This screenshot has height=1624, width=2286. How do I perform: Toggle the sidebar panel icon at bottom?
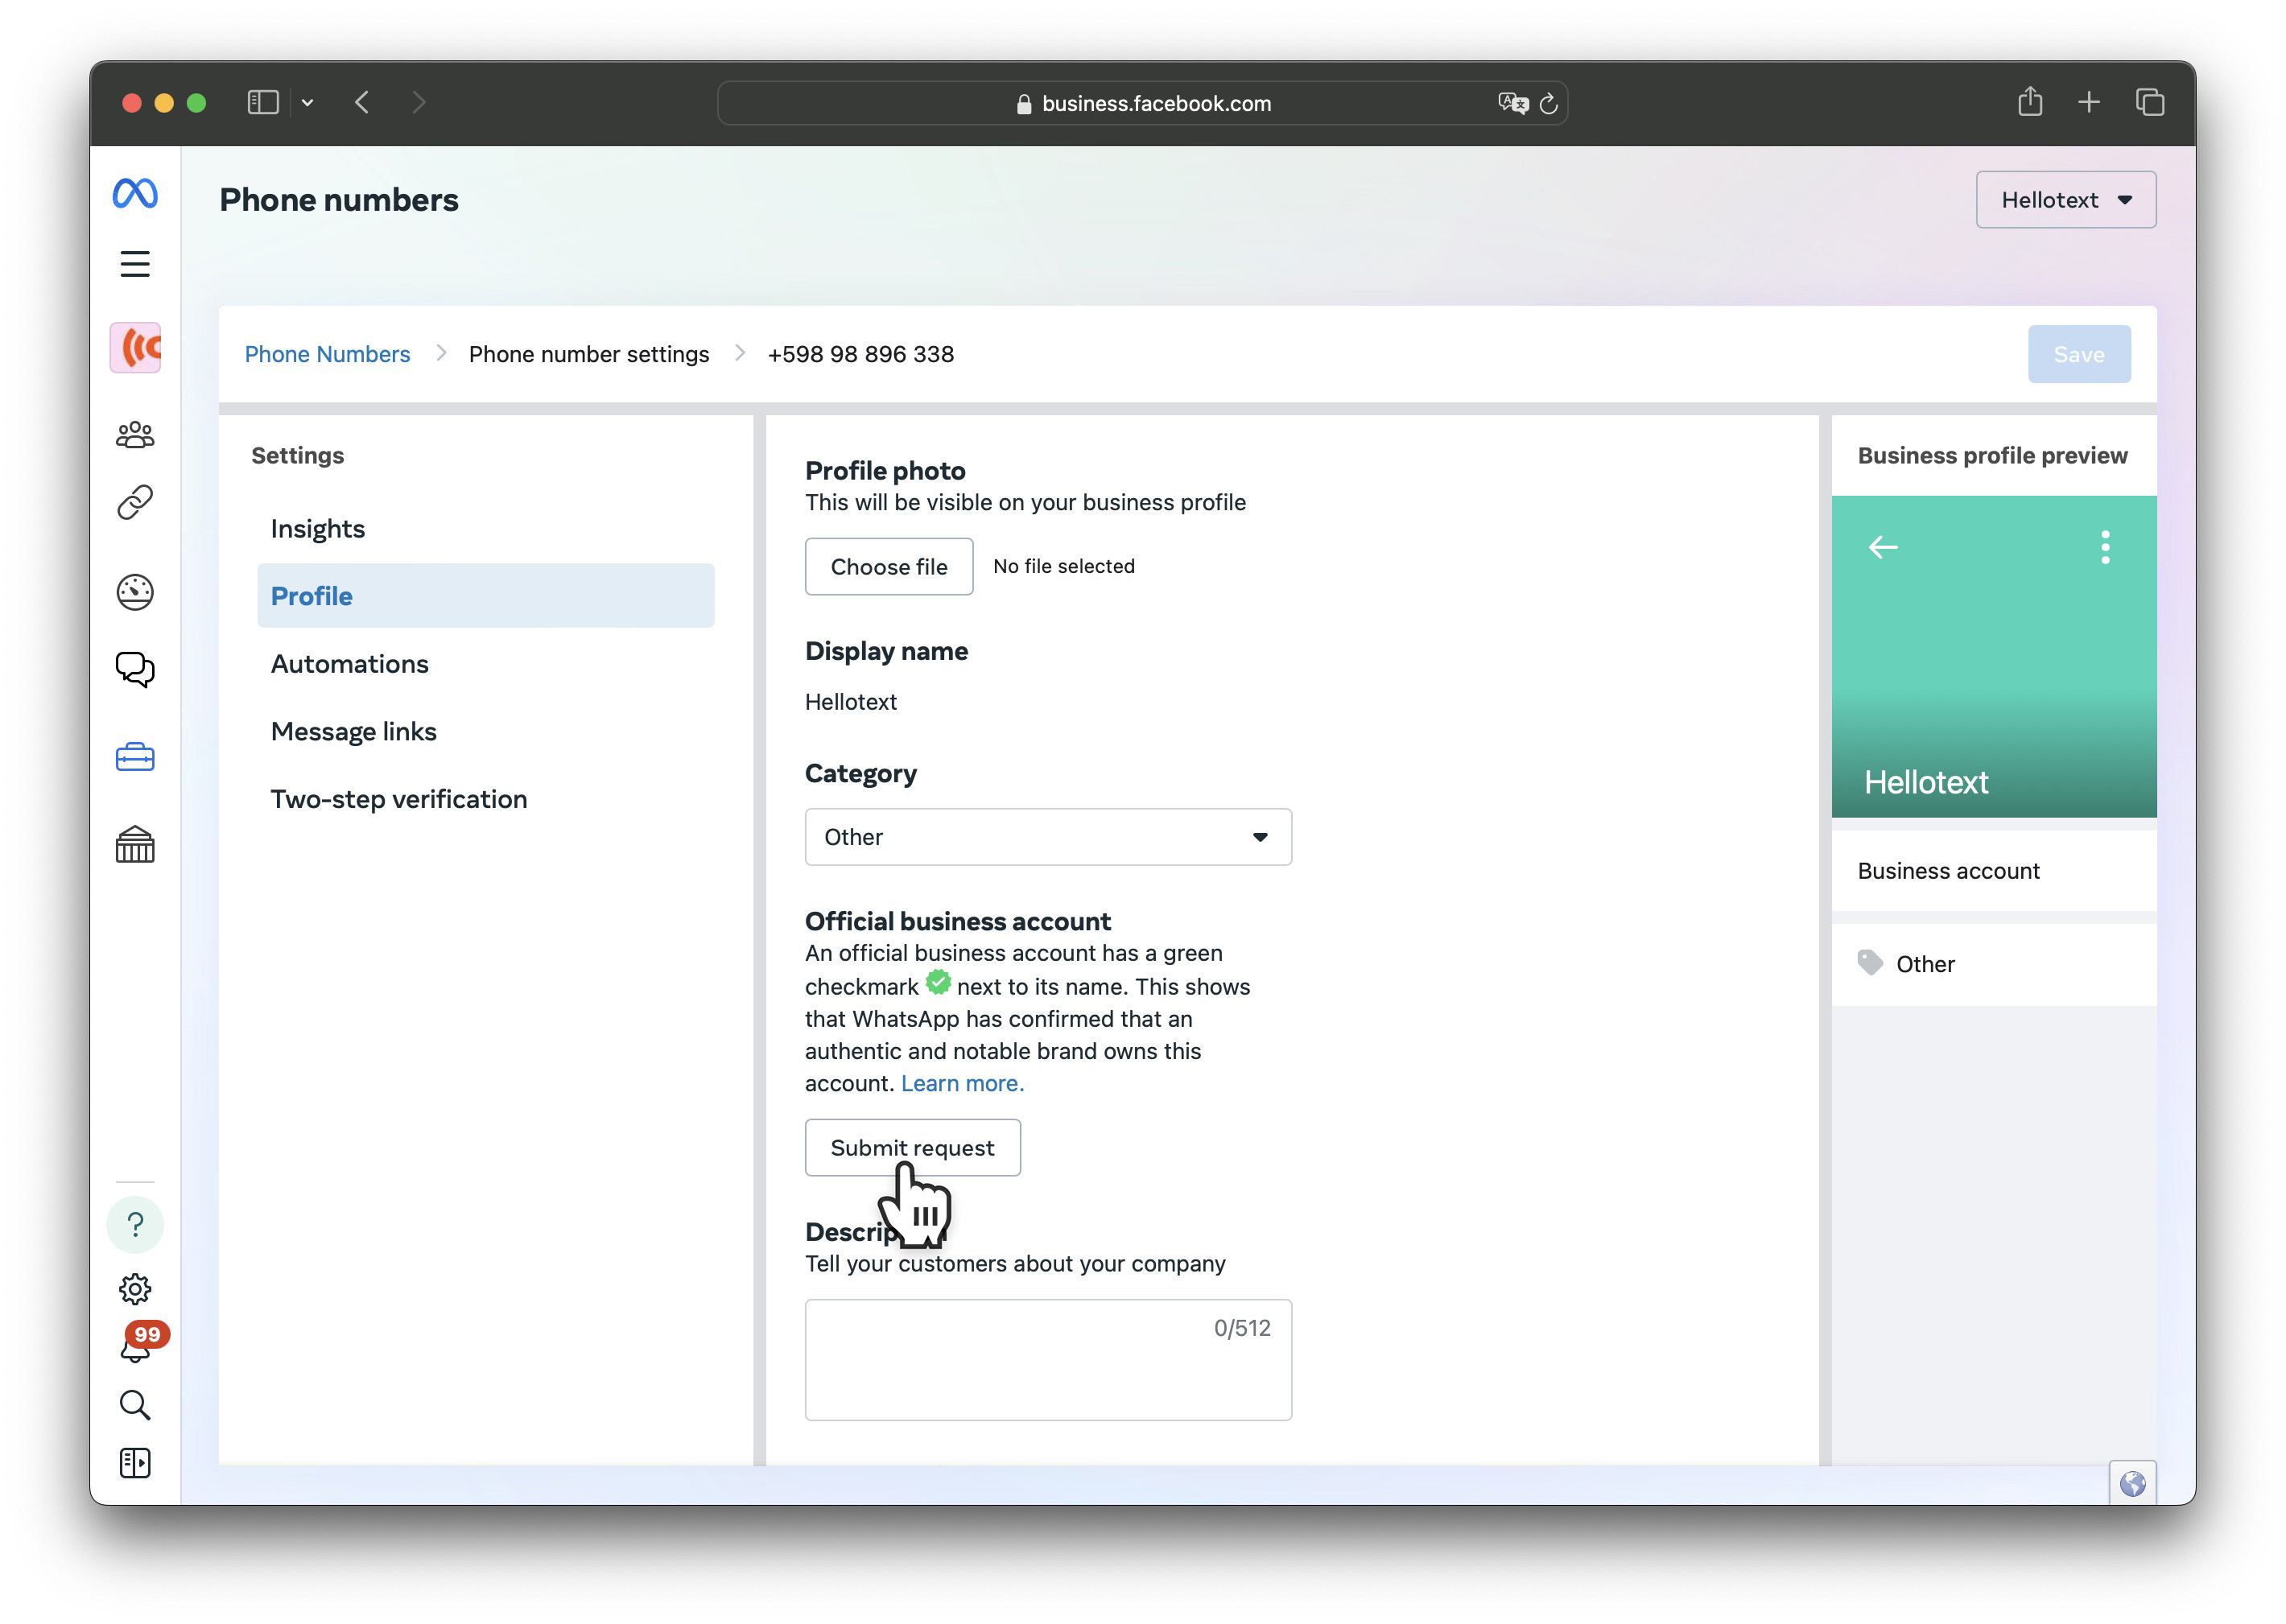135,1463
